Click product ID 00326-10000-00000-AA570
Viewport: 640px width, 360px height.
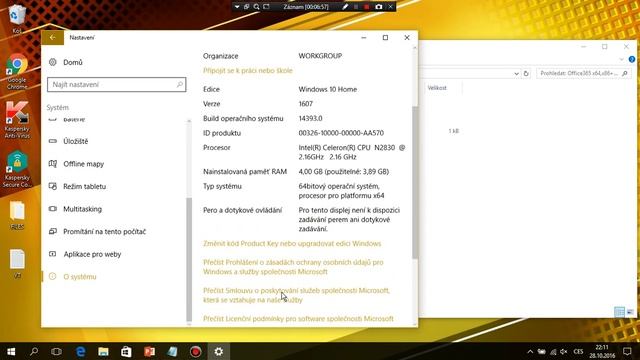click(341, 133)
